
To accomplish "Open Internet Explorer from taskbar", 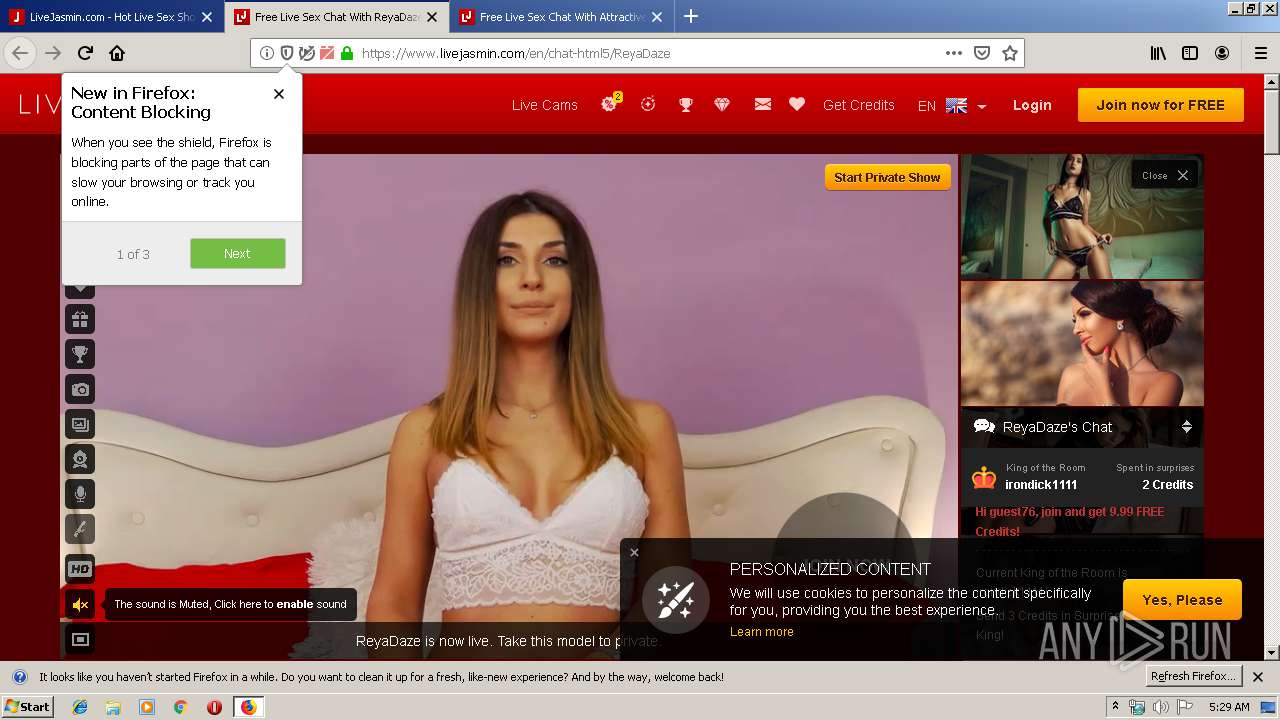I will point(80,707).
